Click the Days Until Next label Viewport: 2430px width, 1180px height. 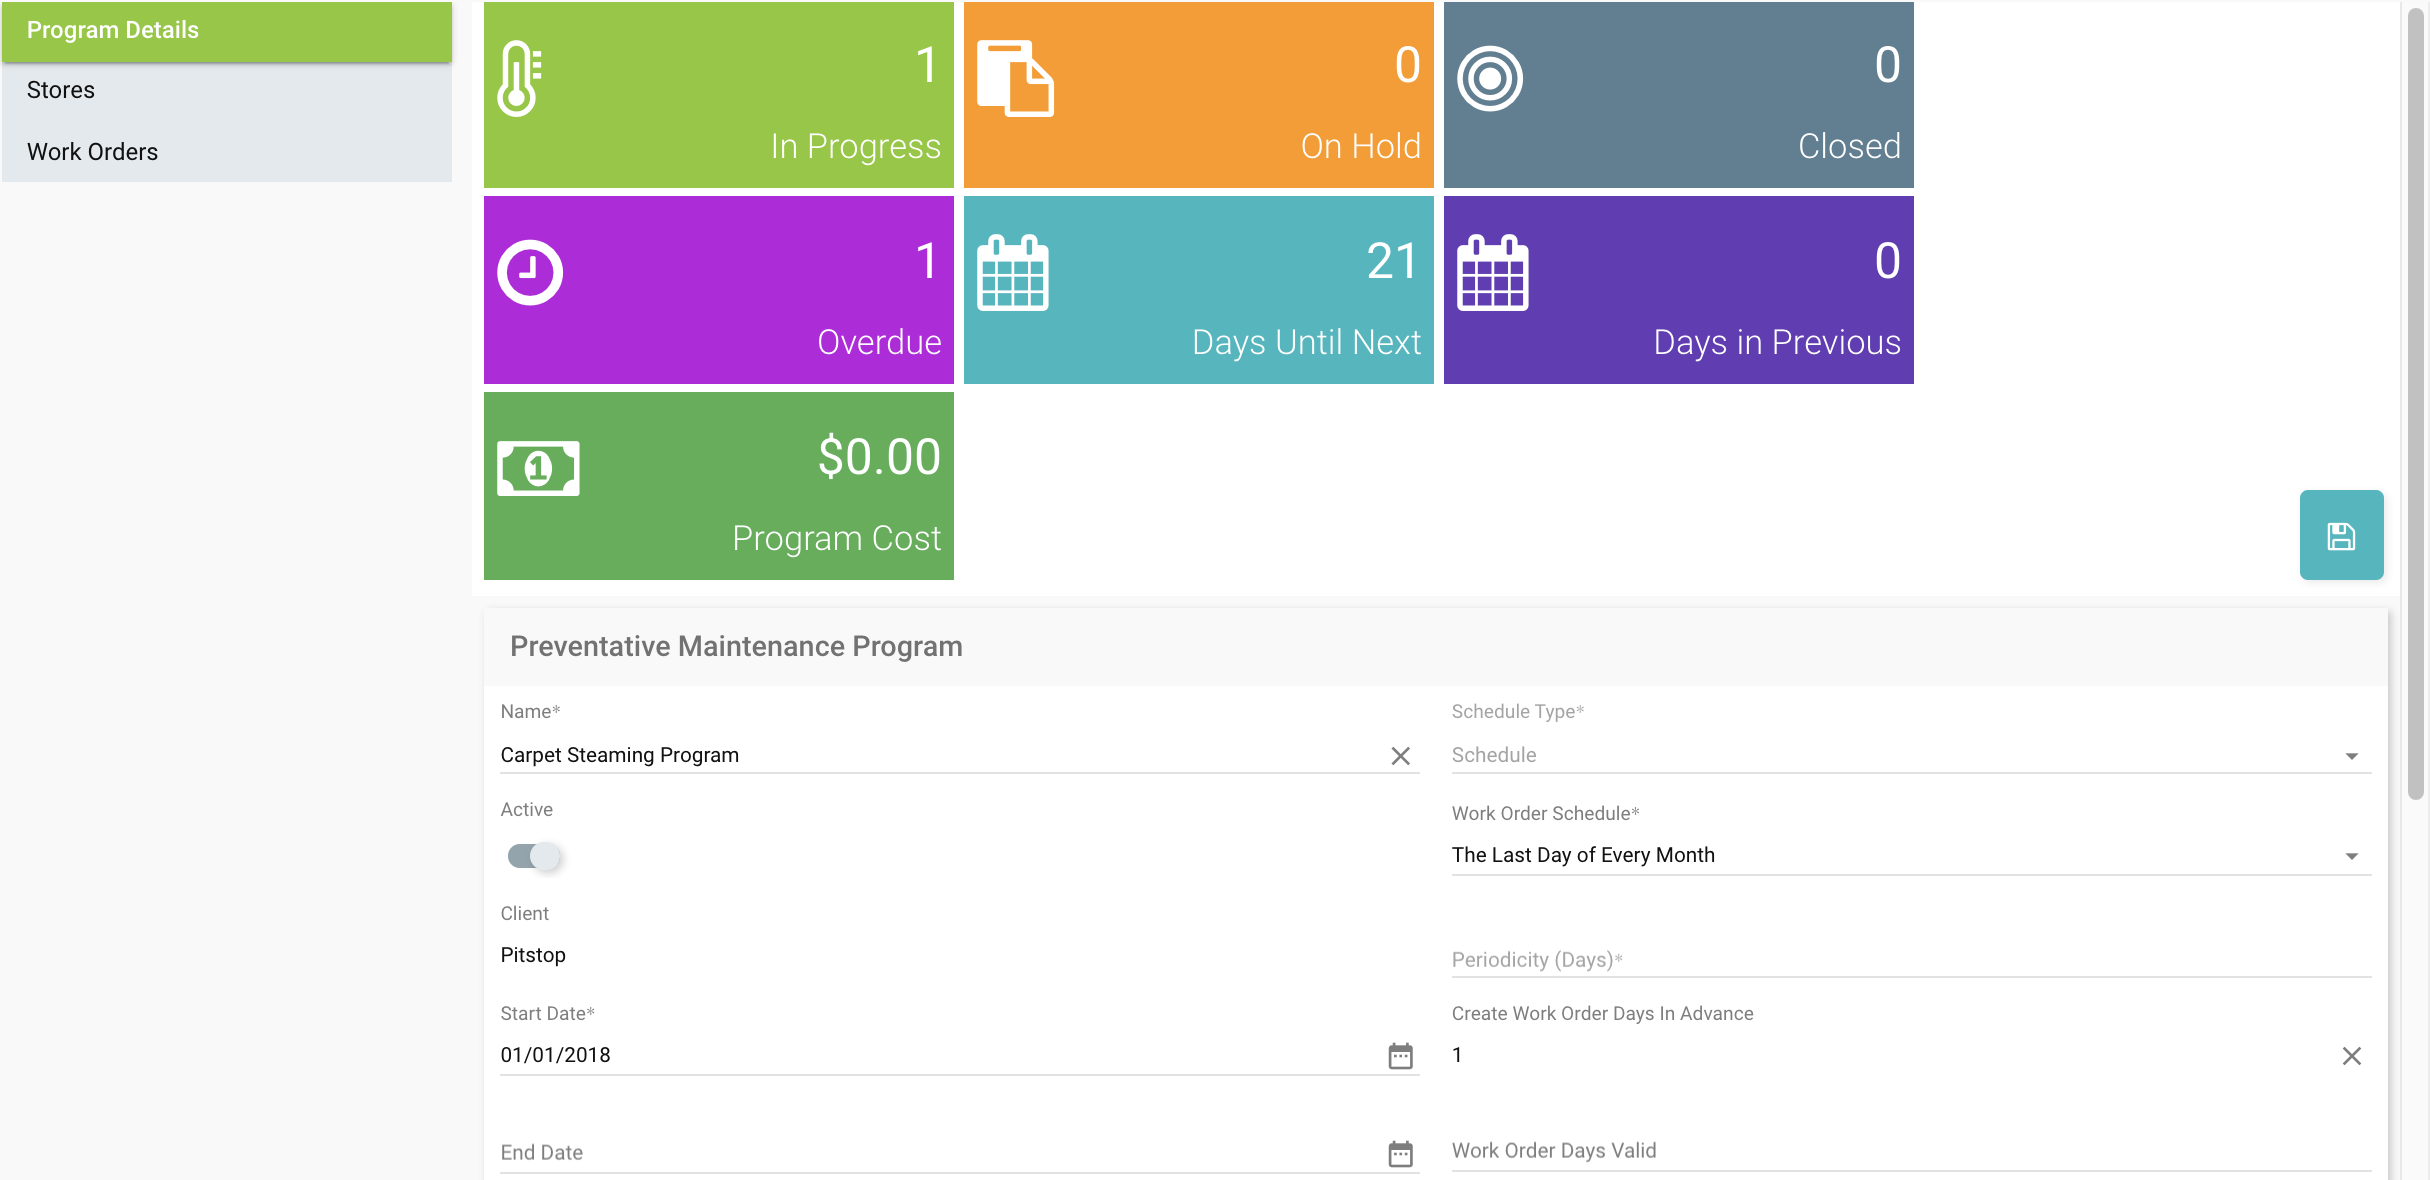click(1306, 342)
